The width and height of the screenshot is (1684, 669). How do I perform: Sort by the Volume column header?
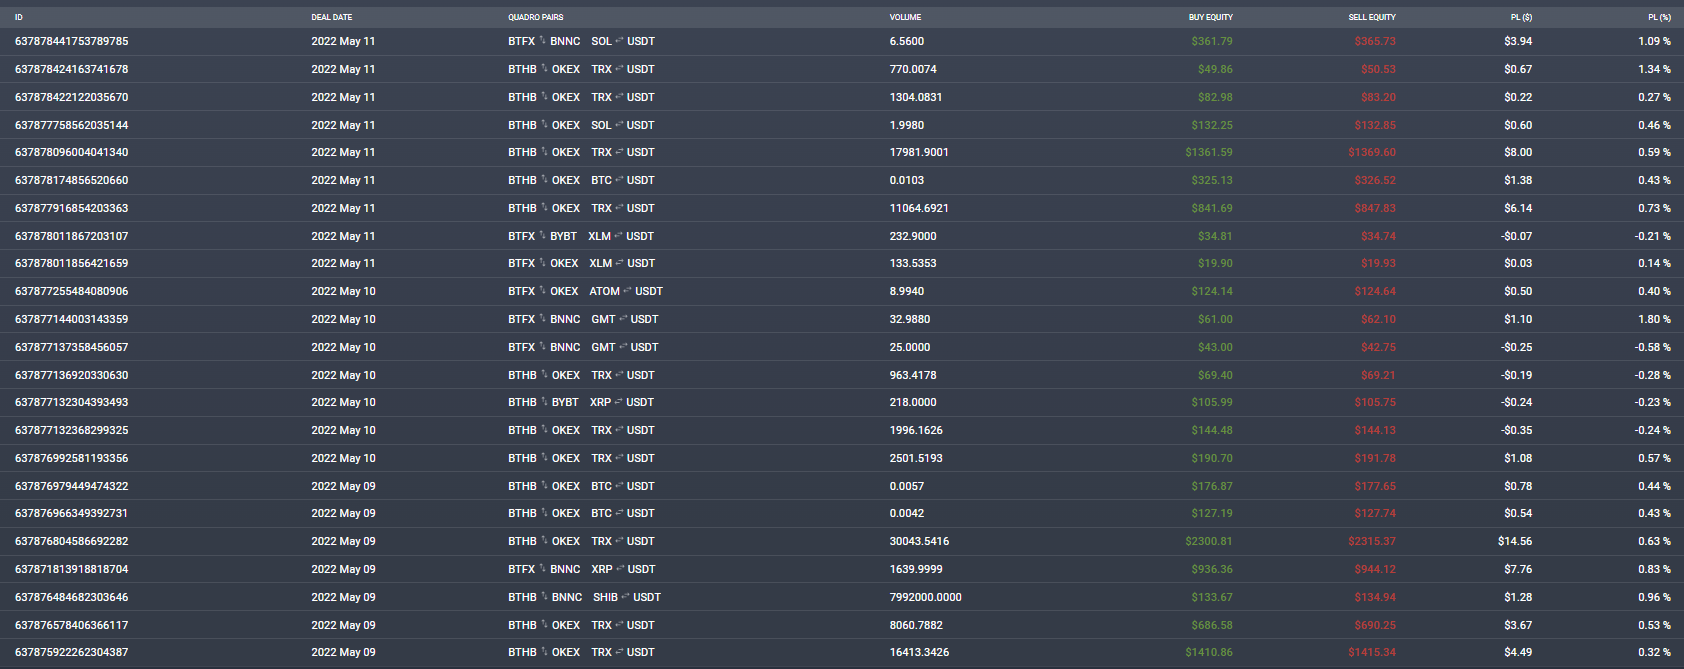(905, 17)
